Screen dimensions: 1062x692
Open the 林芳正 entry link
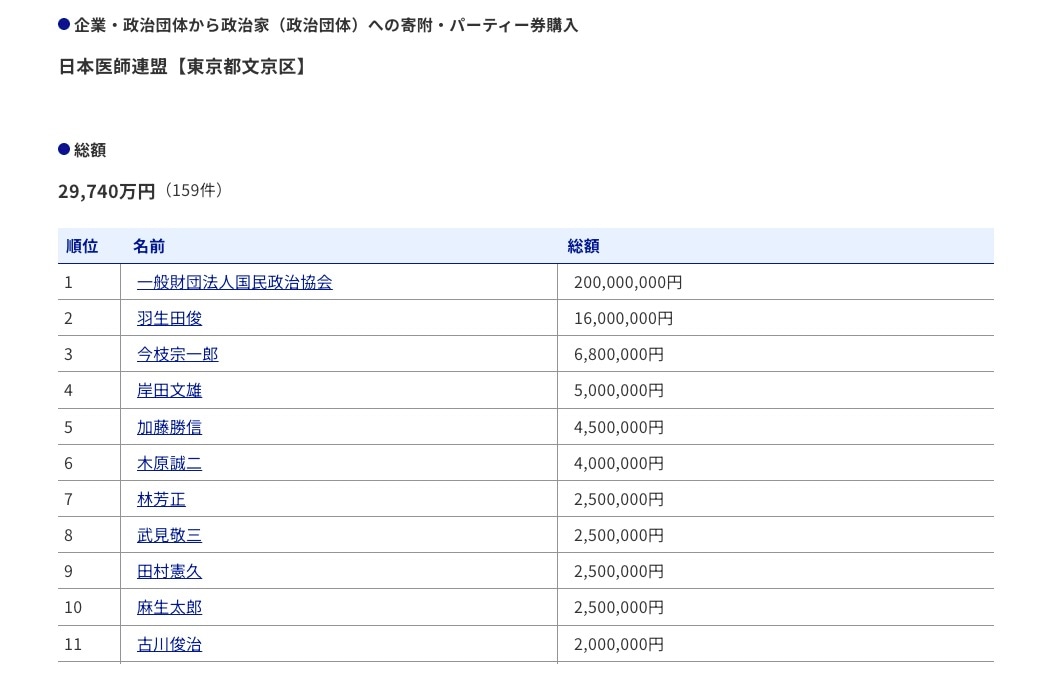click(161, 499)
